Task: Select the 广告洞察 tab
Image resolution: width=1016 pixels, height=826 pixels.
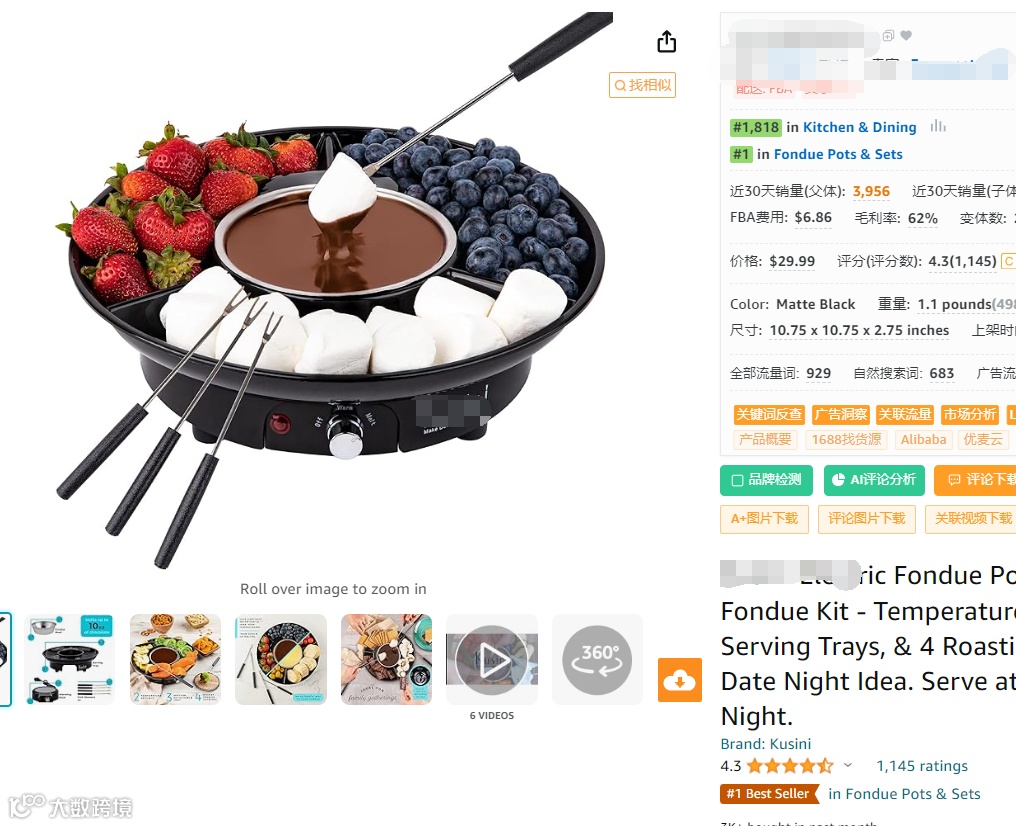Action: point(840,415)
